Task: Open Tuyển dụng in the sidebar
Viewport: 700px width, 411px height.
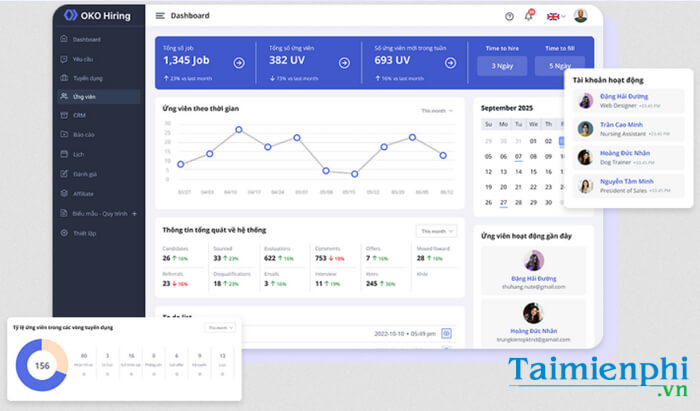Action: (87, 77)
